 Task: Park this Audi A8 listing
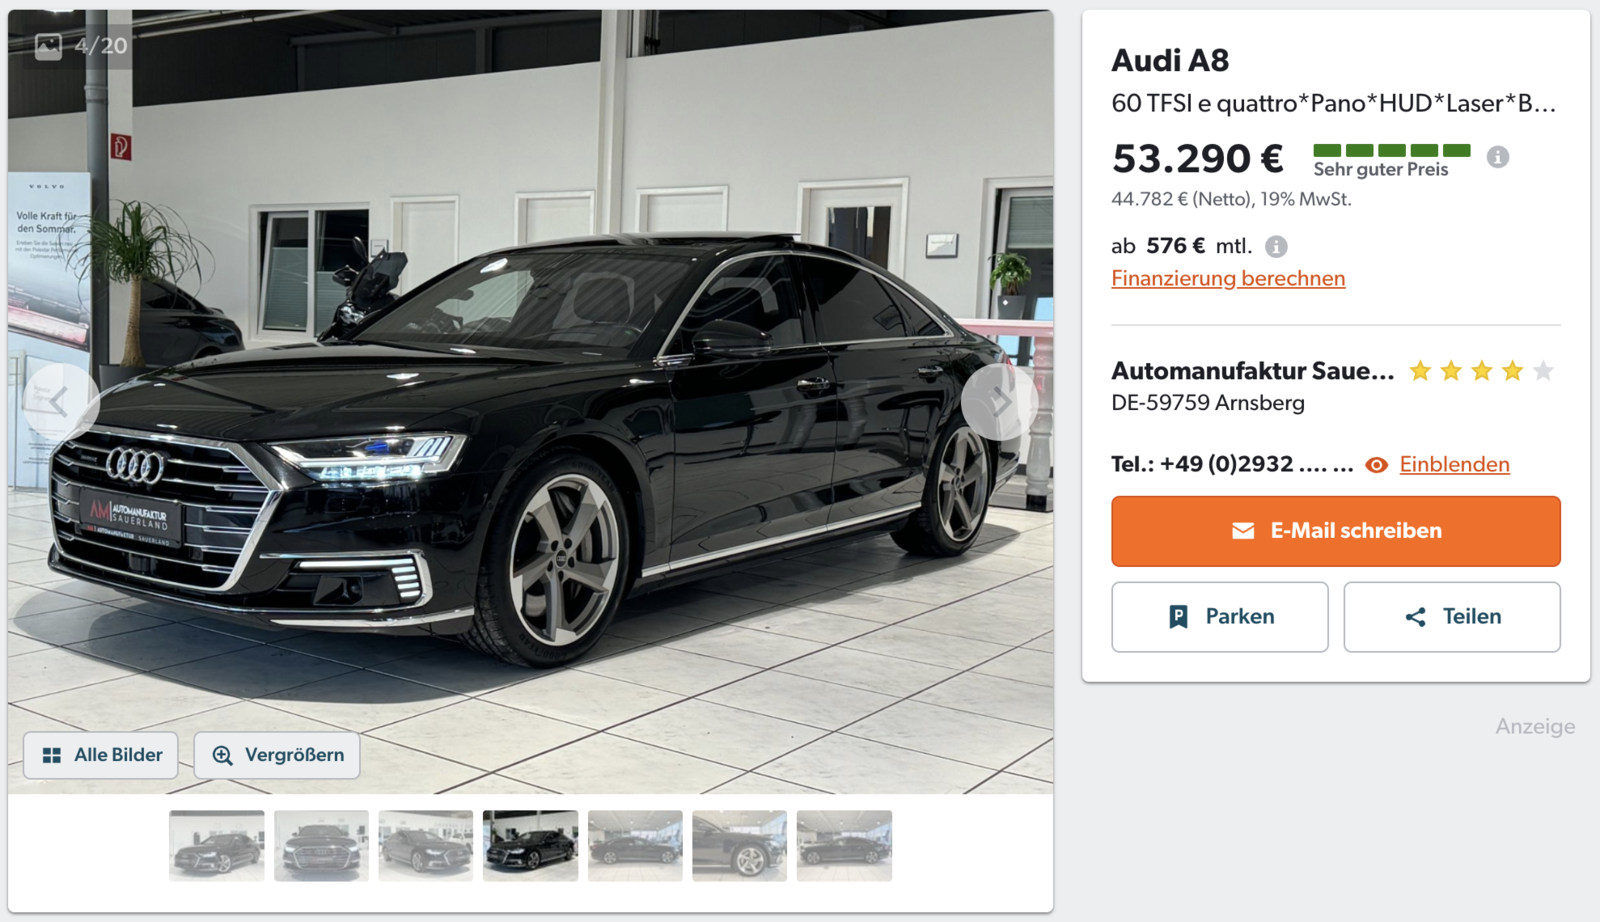click(1219, 617)
